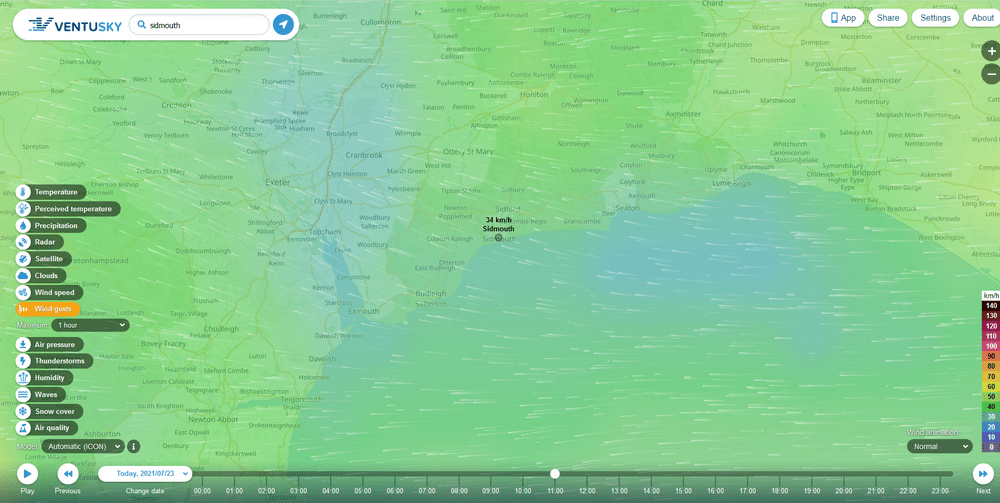
Task: Click the Ventusky logo
Action: point(75,24)
